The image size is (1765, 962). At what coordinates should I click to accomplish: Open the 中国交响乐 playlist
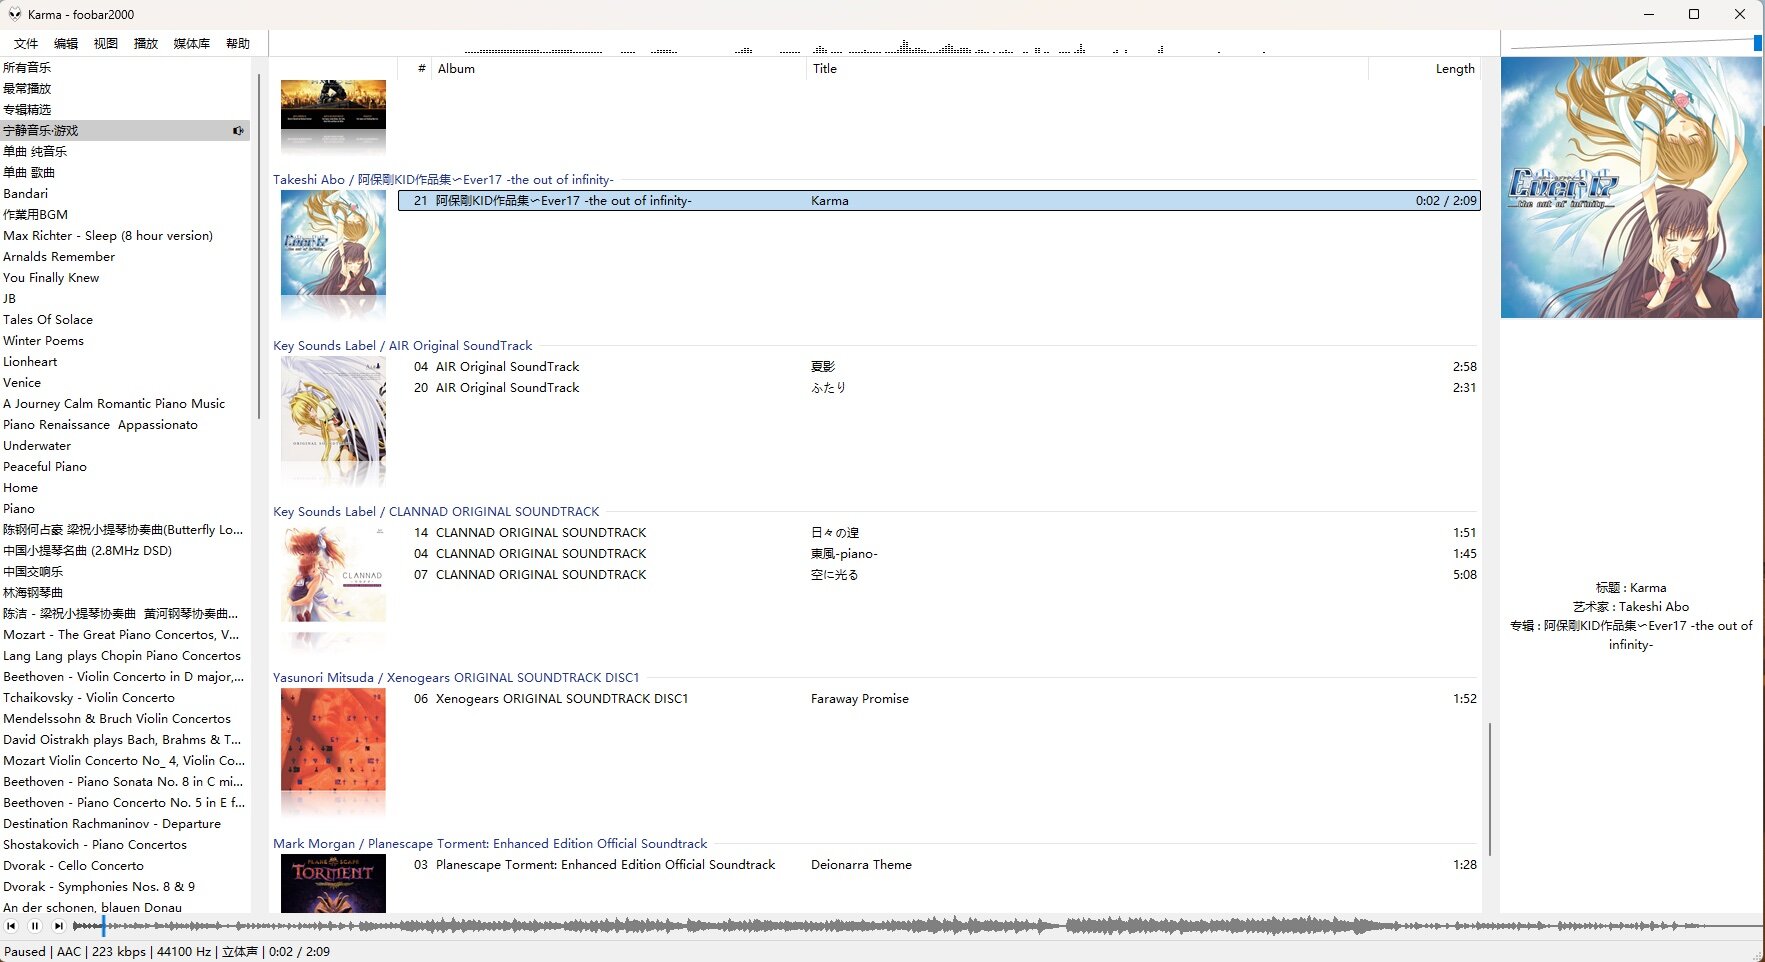coord(125,571)
